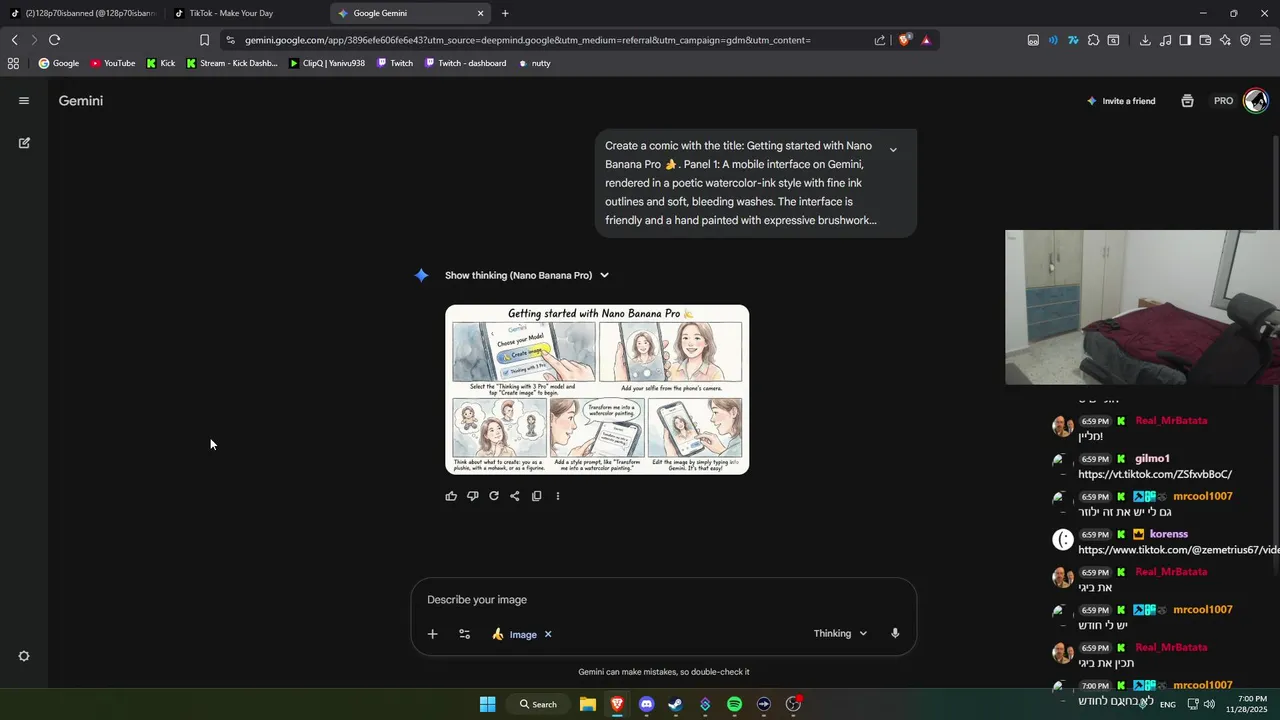Share the Gemini response

pyautogui.click(x=515, y=496)
